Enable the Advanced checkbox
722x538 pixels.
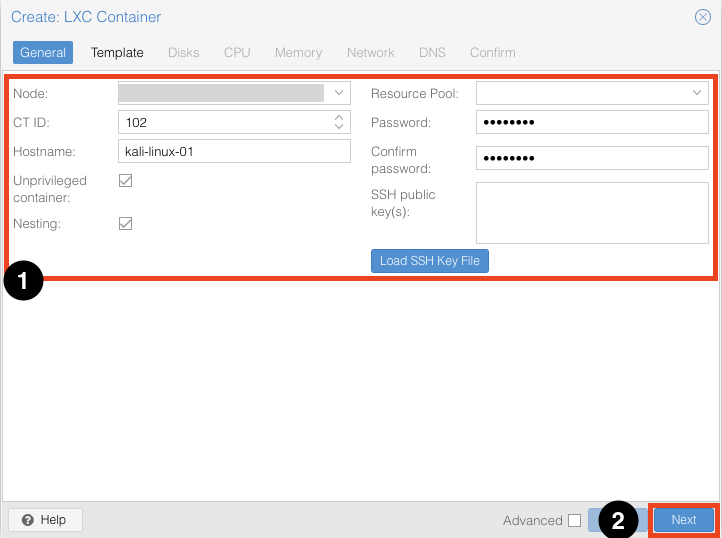(574, 520)
